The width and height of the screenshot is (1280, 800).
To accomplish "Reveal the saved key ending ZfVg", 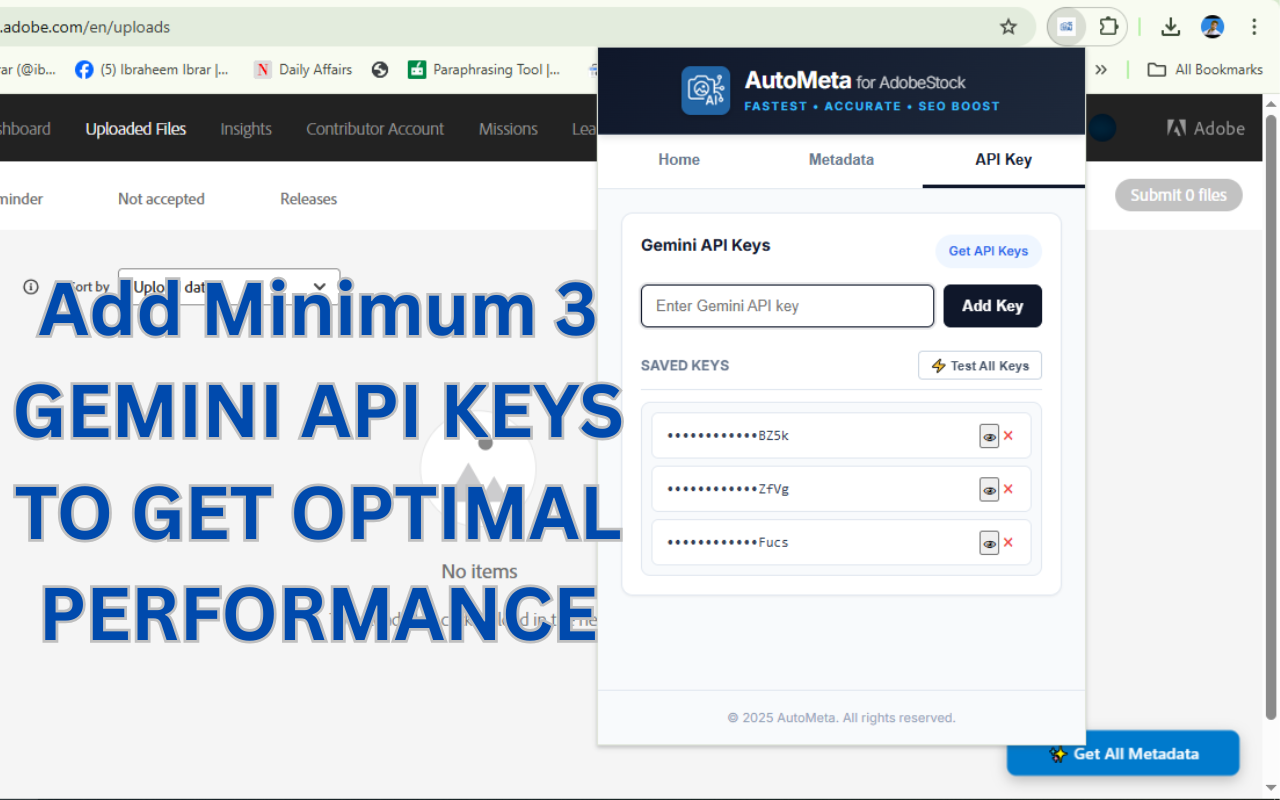I will coord(989,489).
